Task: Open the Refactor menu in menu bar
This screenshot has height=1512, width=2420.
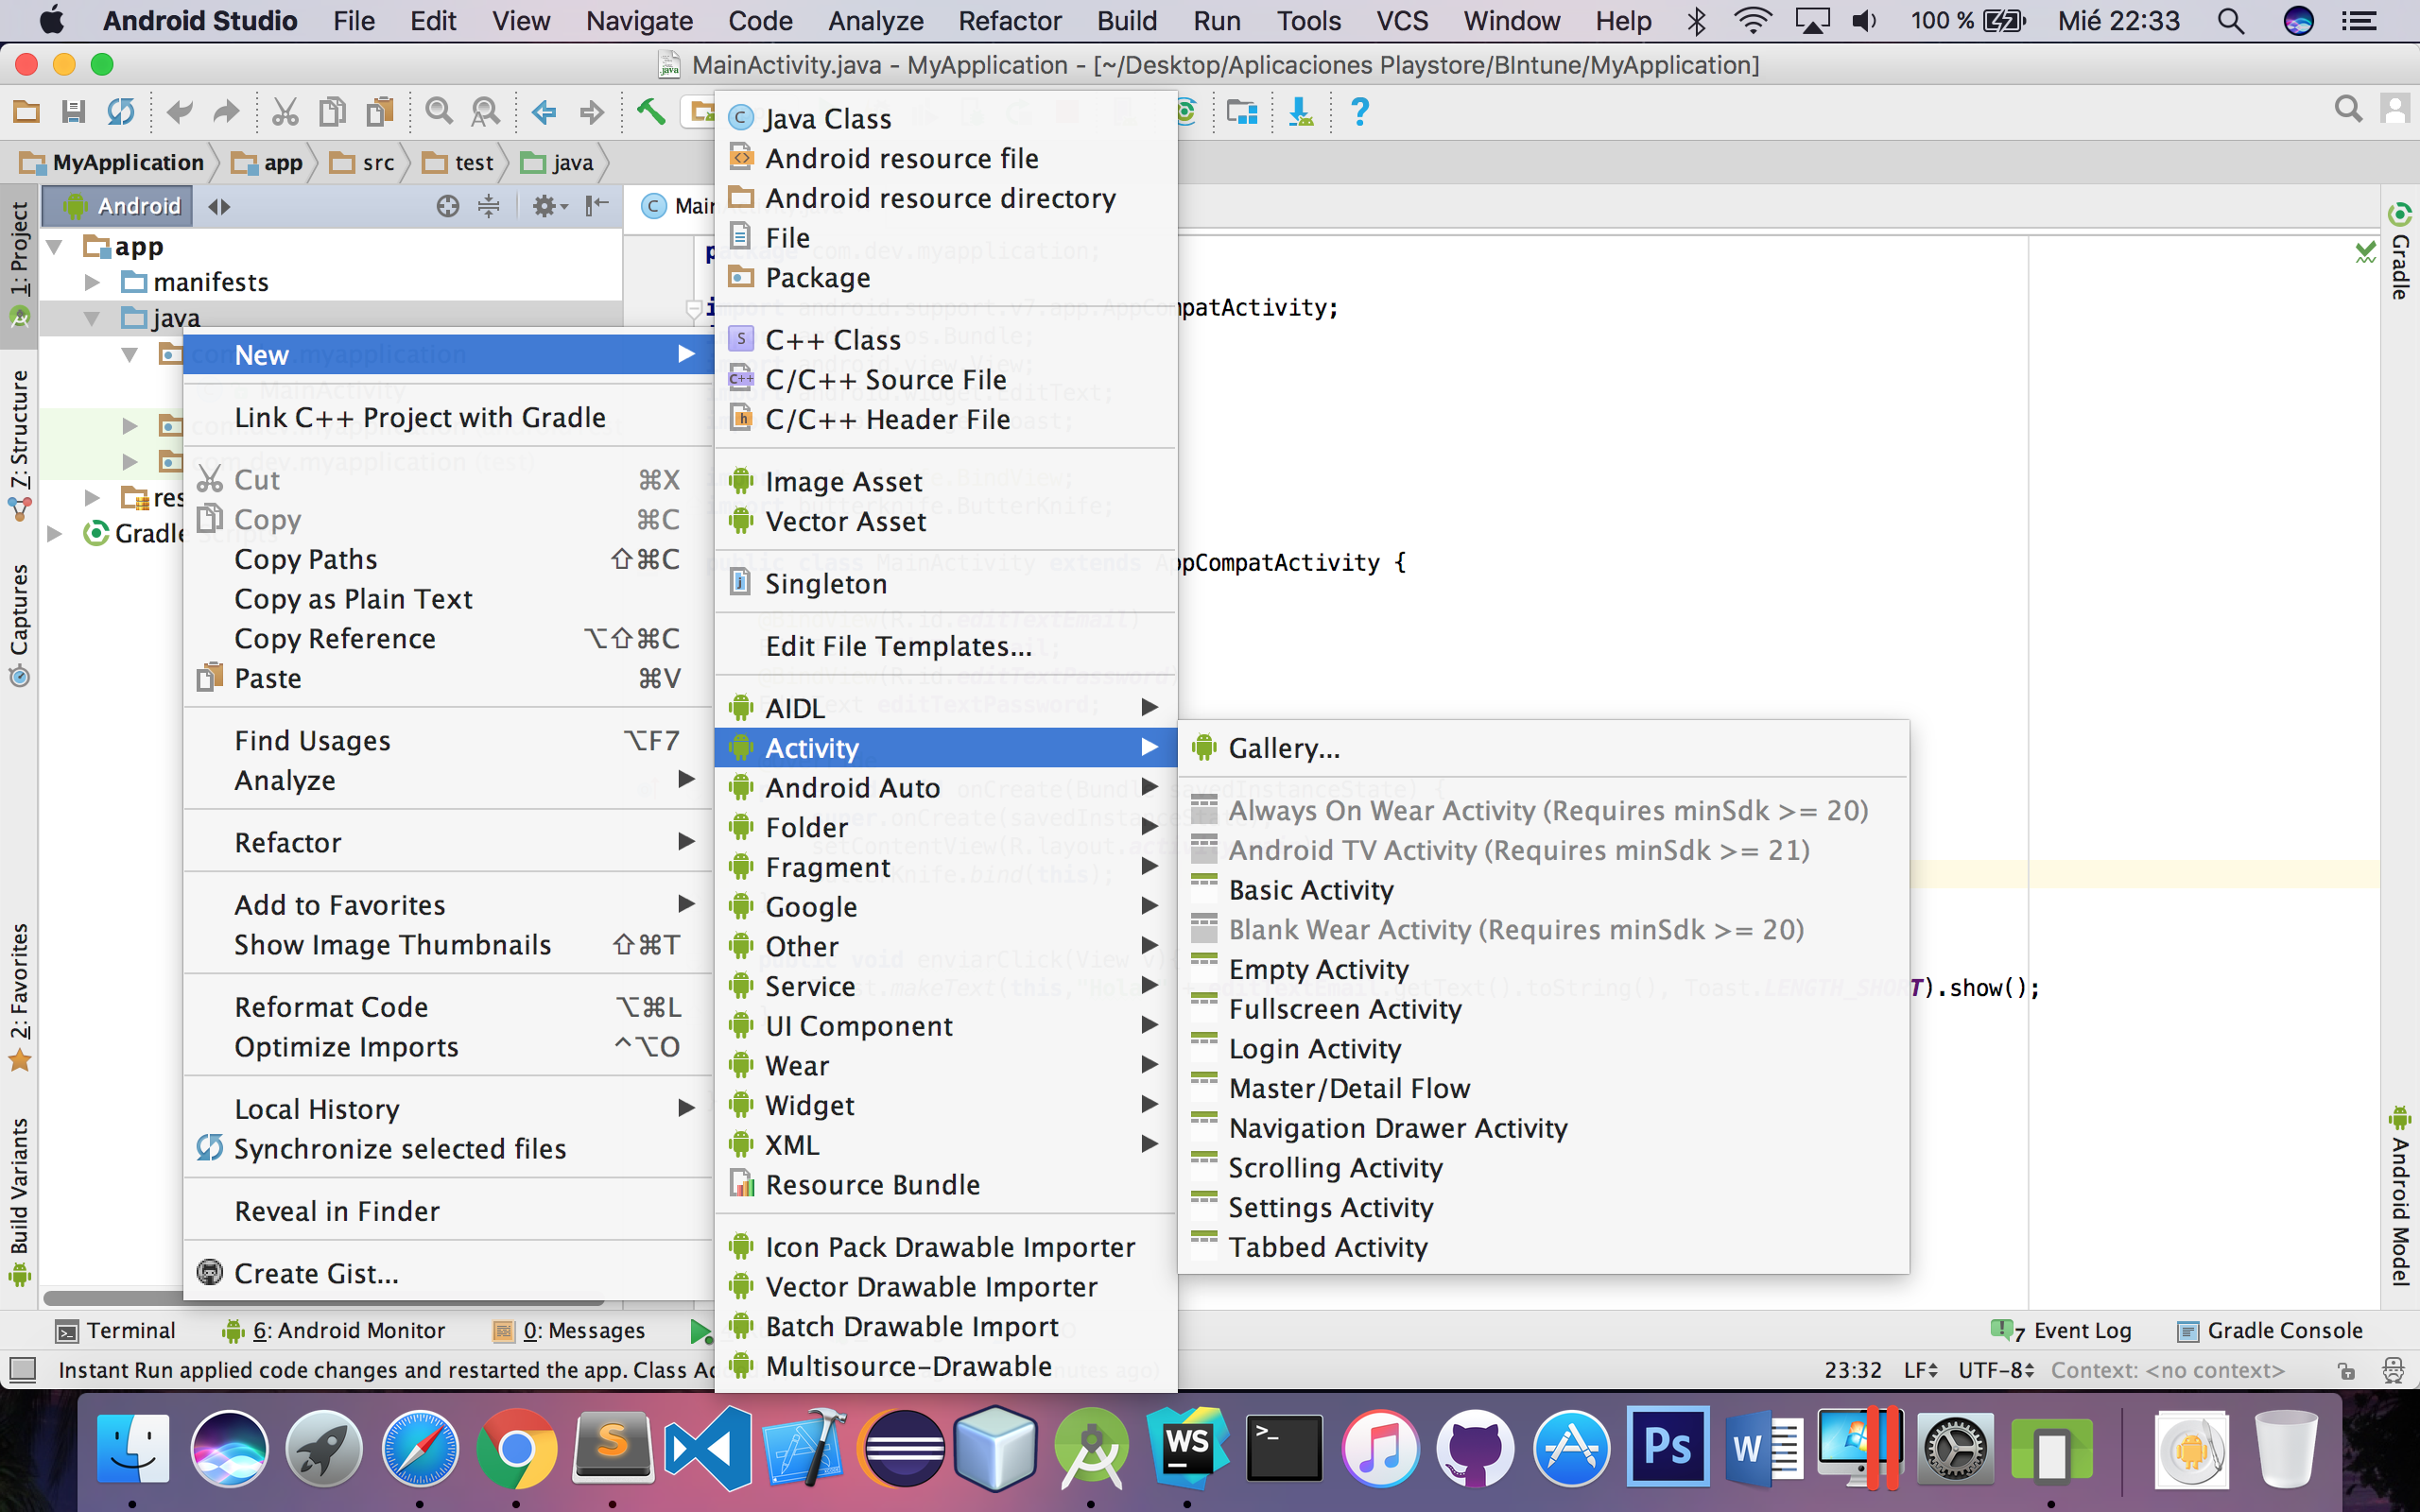Action: tap(1010, 21)
